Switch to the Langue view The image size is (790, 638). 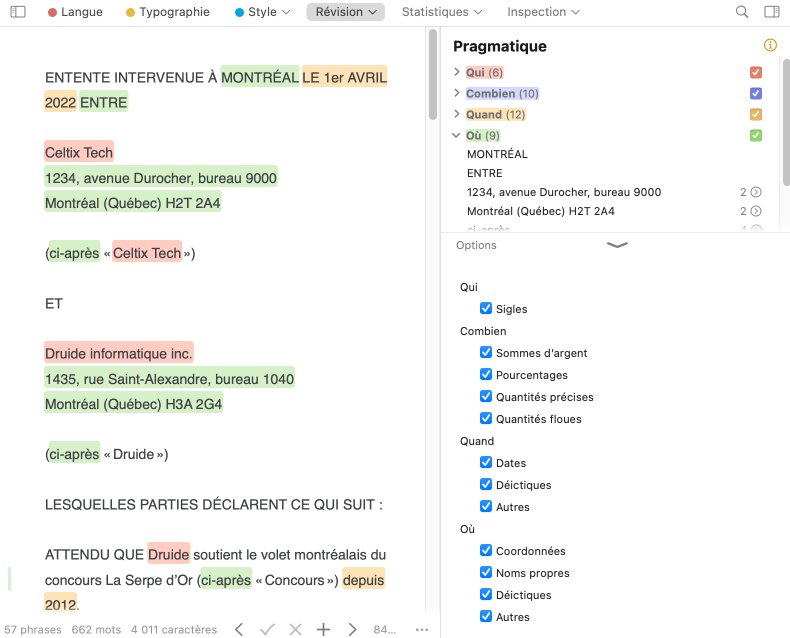coord(75,12)
